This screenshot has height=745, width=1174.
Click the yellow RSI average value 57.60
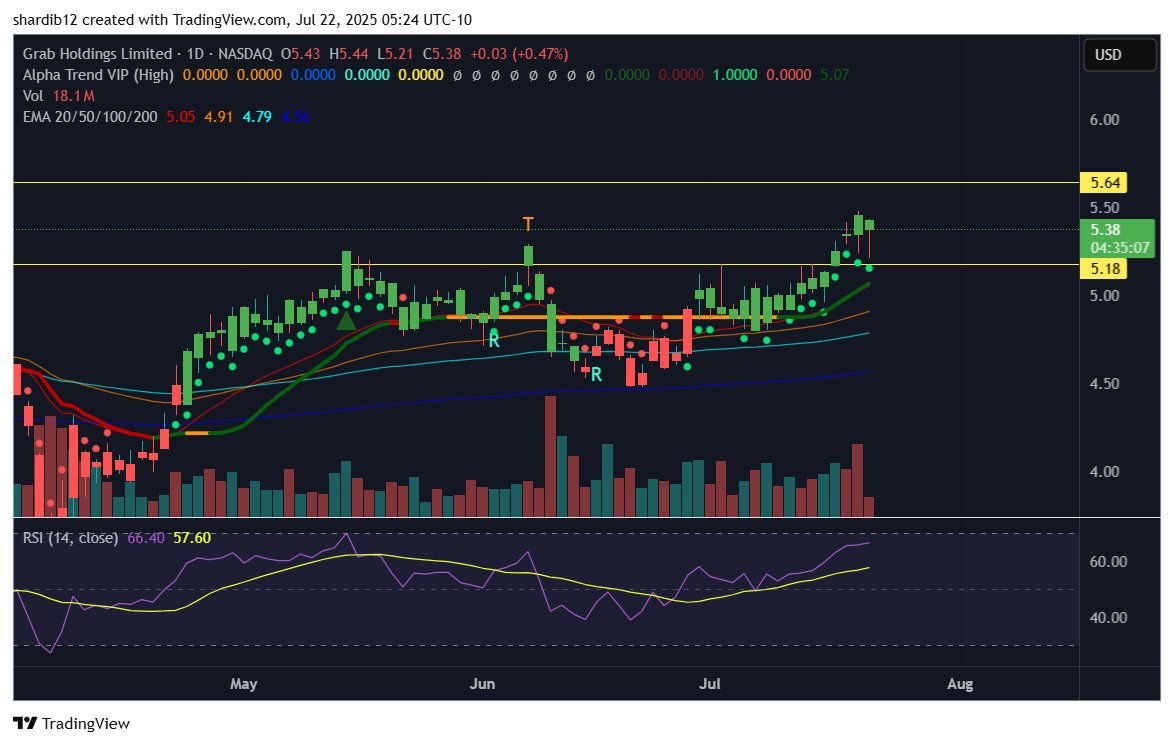coord(192,538)
